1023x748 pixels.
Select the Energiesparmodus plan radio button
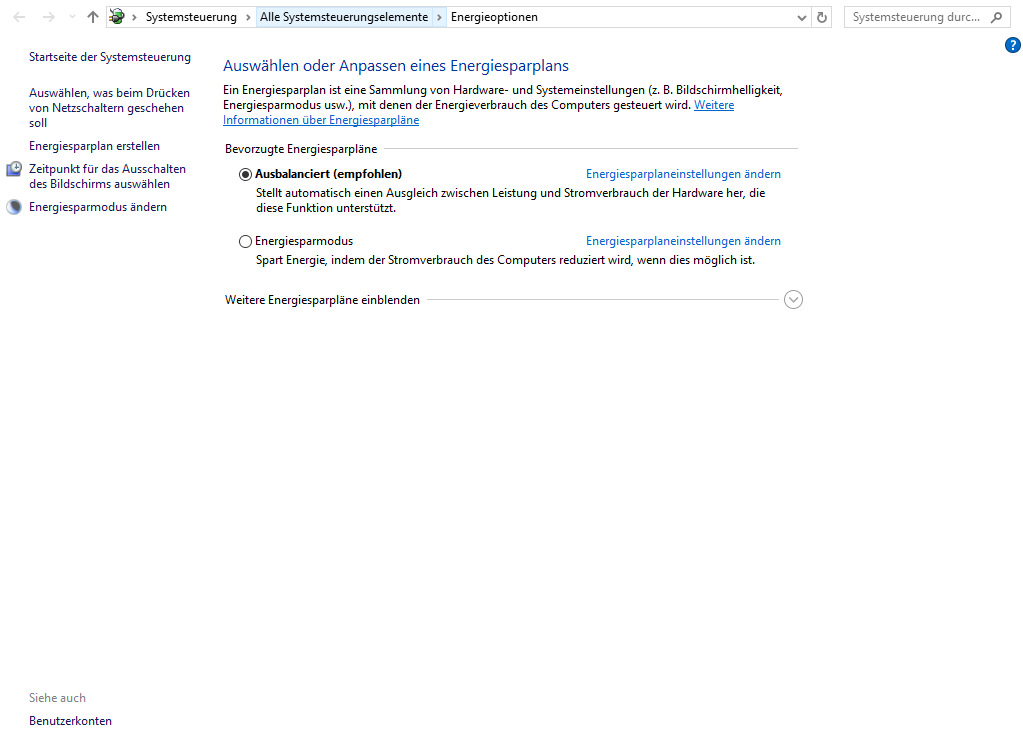pos(245,242)
